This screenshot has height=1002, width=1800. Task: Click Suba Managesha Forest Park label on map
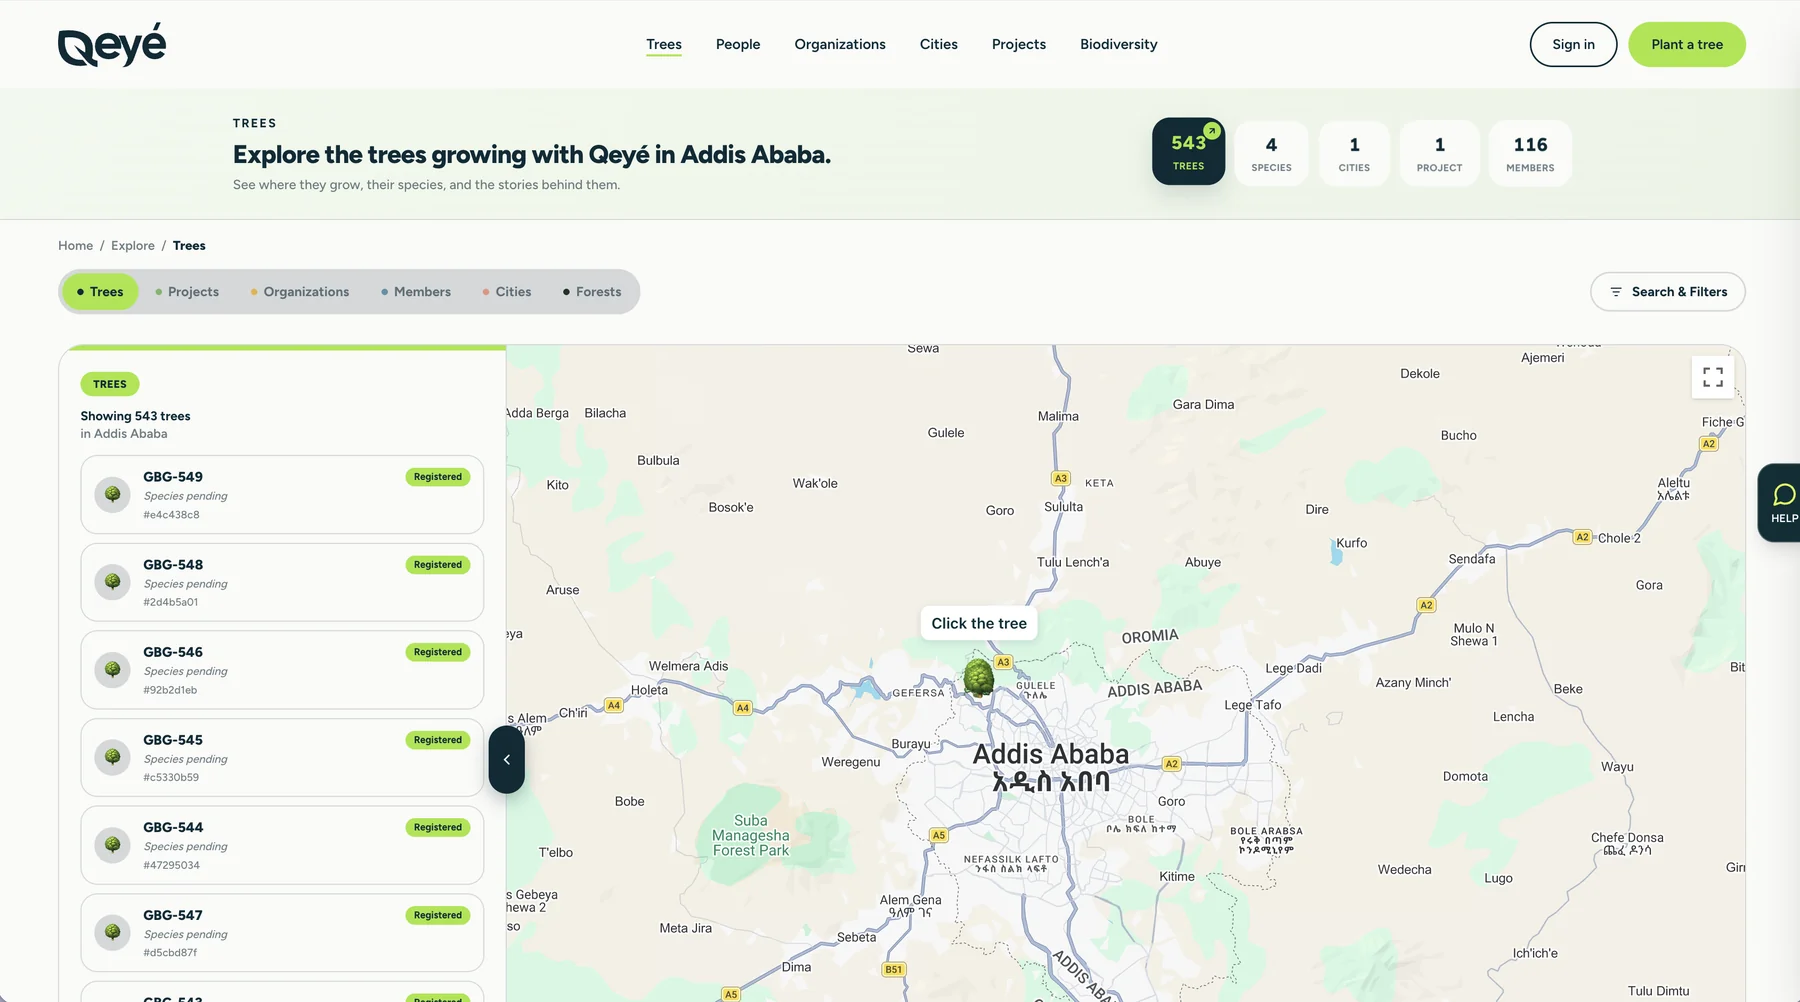(x=751, y=836)
